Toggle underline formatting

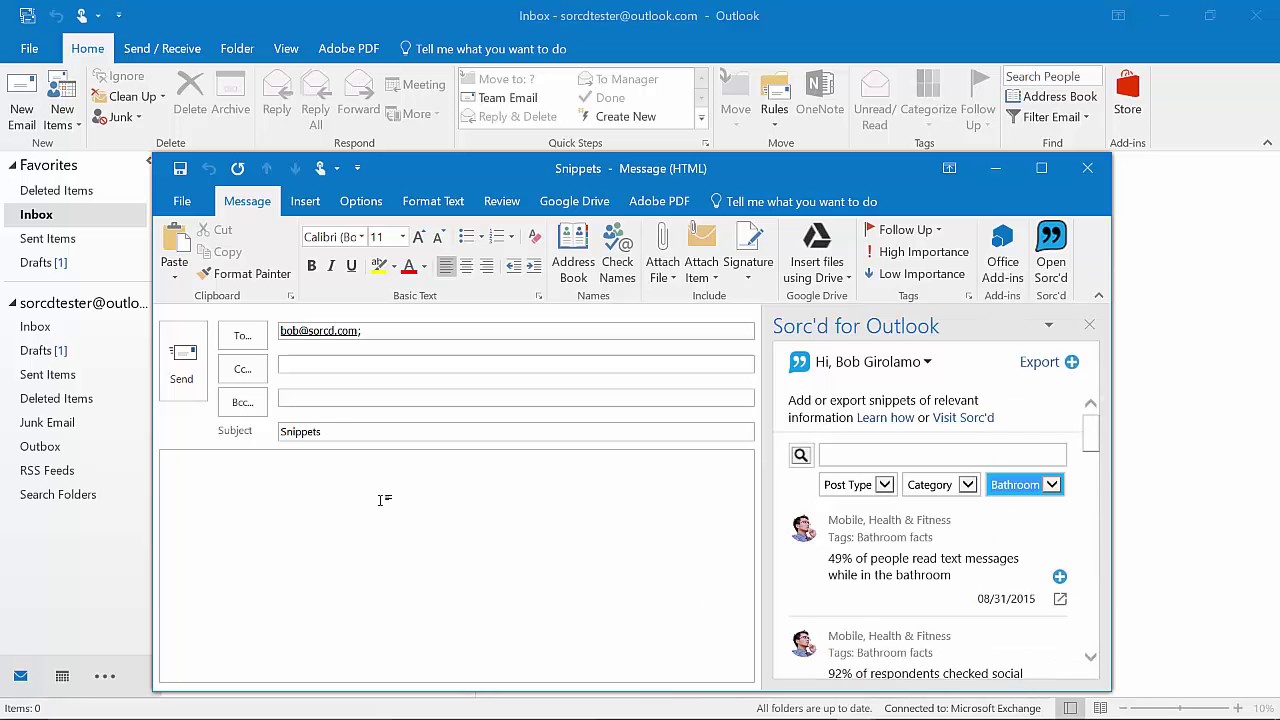coord(351,266)
